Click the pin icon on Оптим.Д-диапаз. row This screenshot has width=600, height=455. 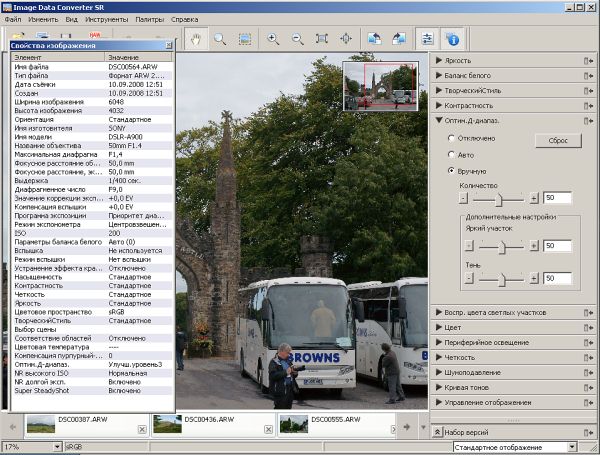coord(589,121)
